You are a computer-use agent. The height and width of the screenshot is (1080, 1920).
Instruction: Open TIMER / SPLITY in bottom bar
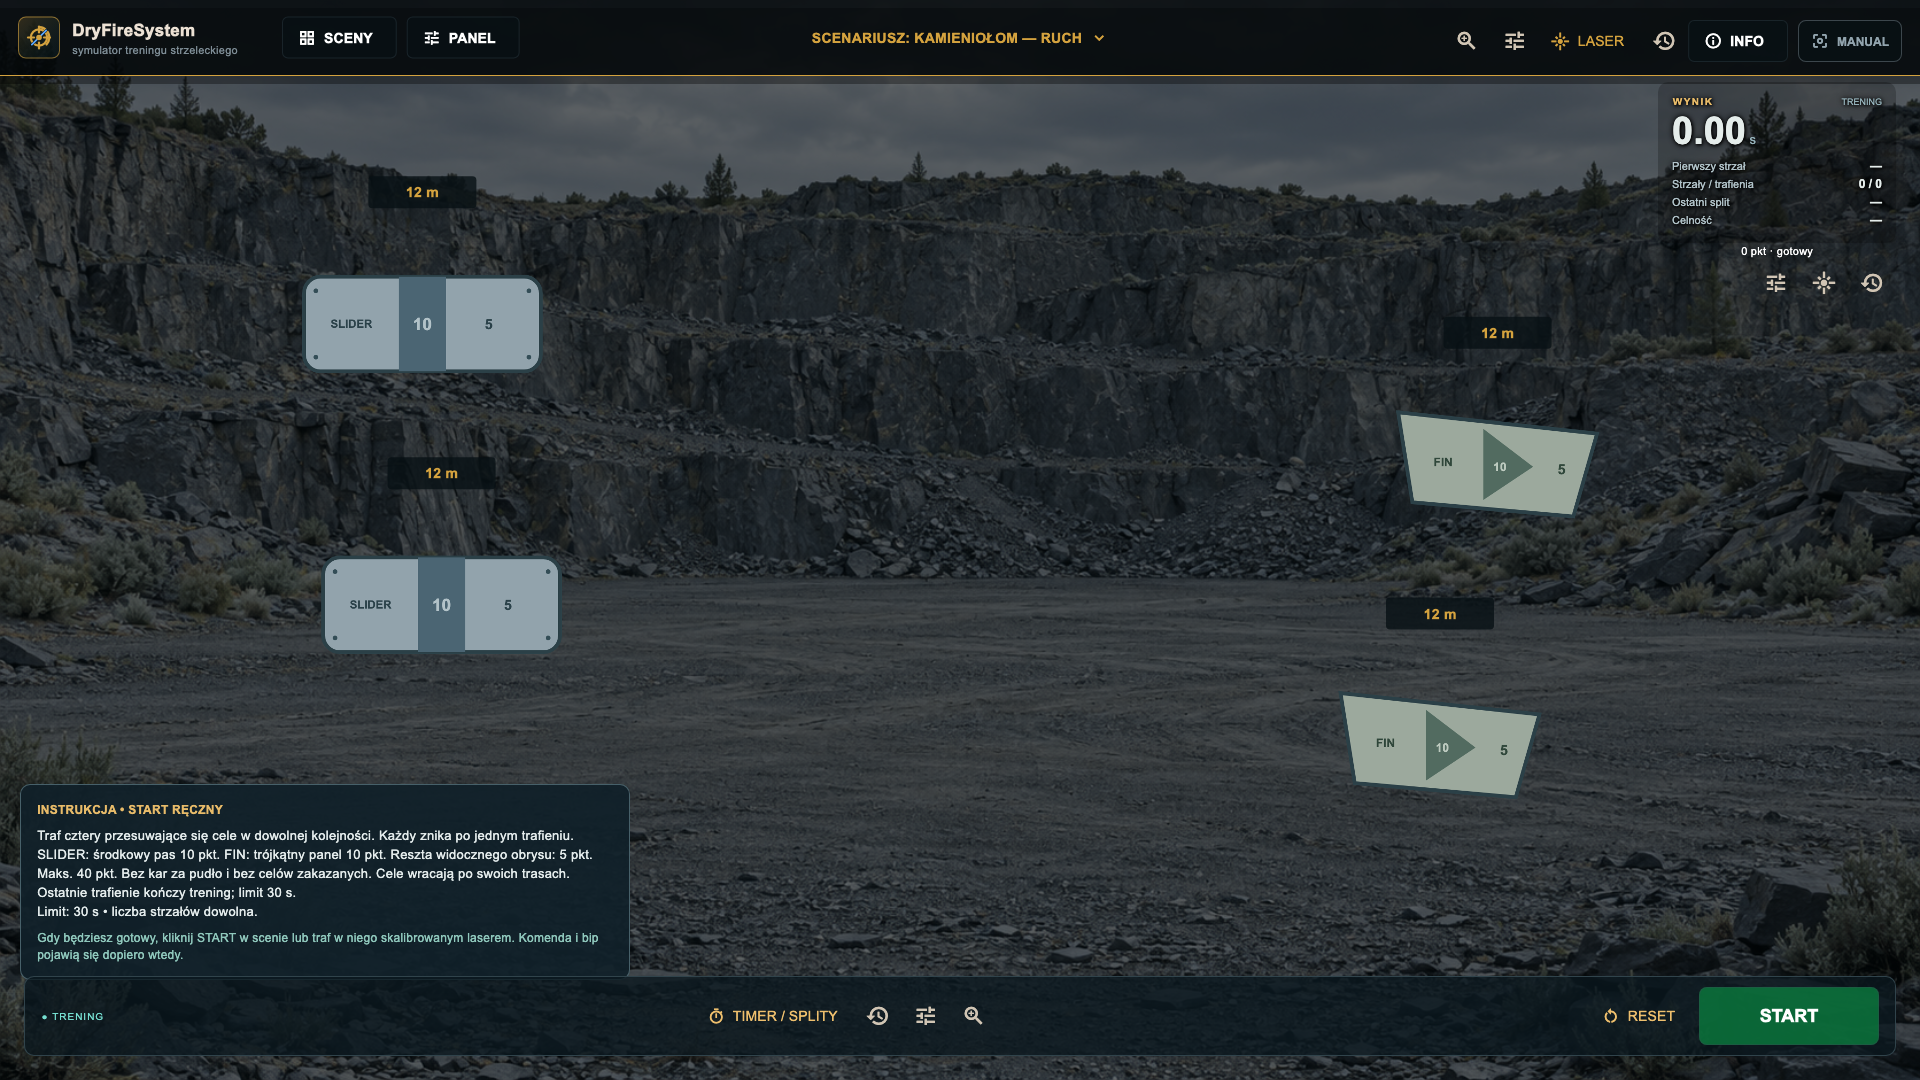point(773,1016)
